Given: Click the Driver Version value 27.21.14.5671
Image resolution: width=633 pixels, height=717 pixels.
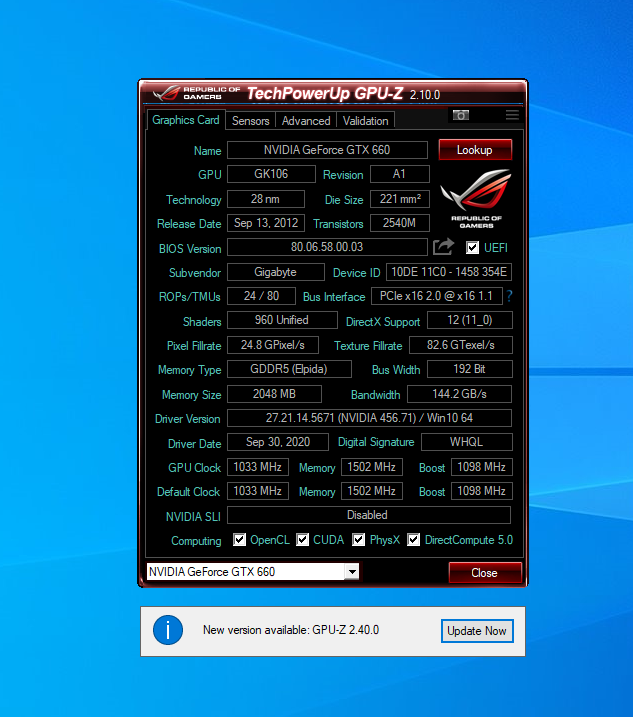Looking at the screenshot, I should [369, 418].
